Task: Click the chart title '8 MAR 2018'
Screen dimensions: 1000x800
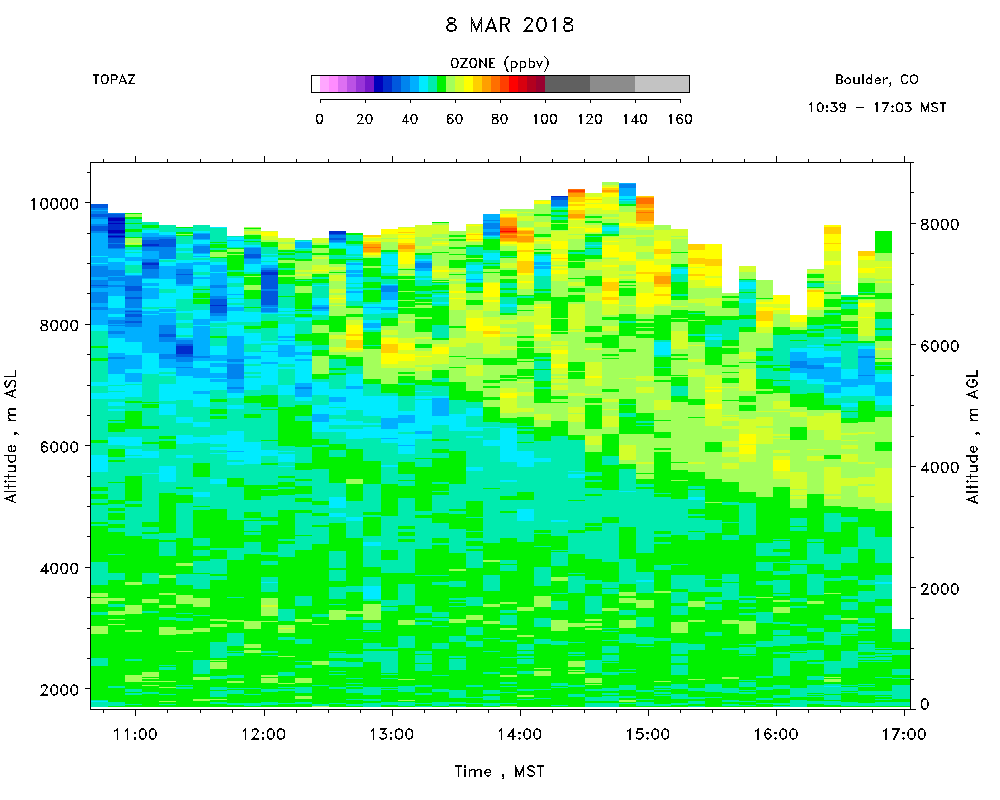Action: point(510,25)
